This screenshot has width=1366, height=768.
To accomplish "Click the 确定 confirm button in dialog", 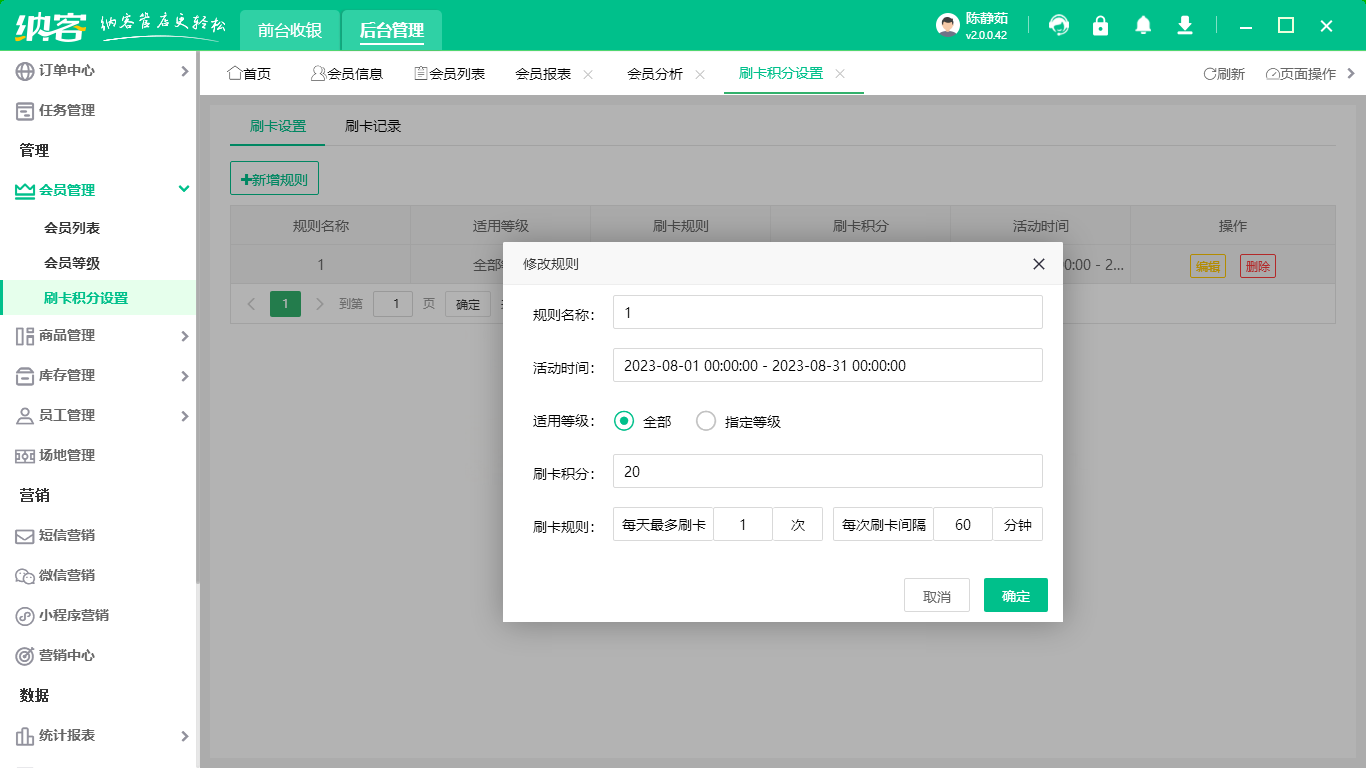I will pos(1015,594).
